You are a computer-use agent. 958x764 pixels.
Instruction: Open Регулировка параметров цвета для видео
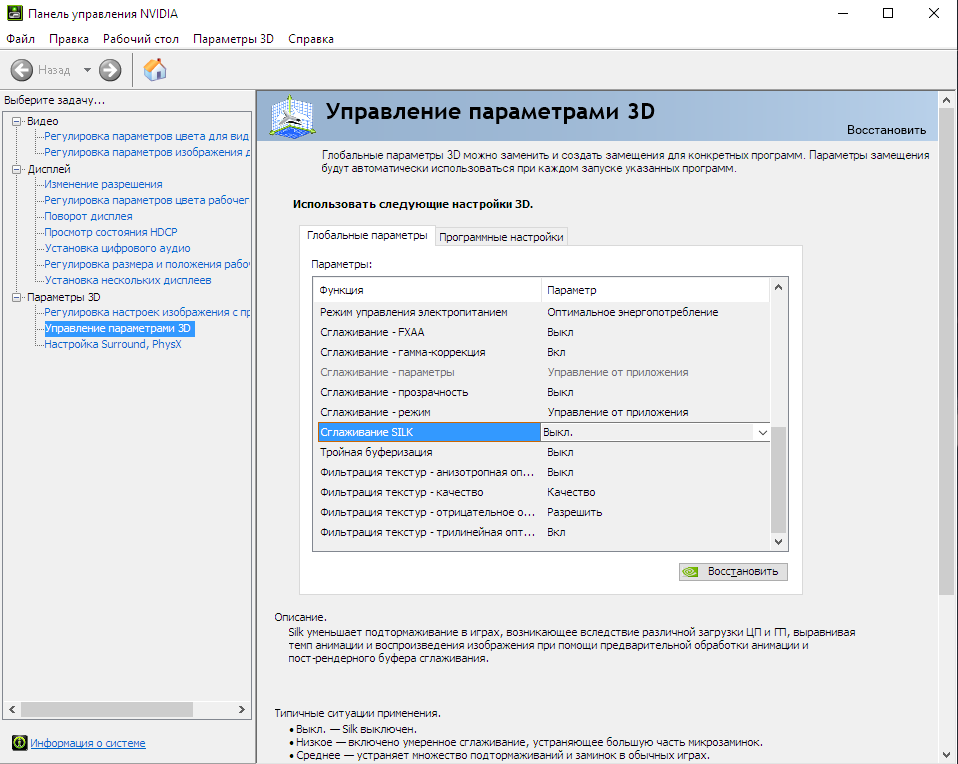click(147, 136)
